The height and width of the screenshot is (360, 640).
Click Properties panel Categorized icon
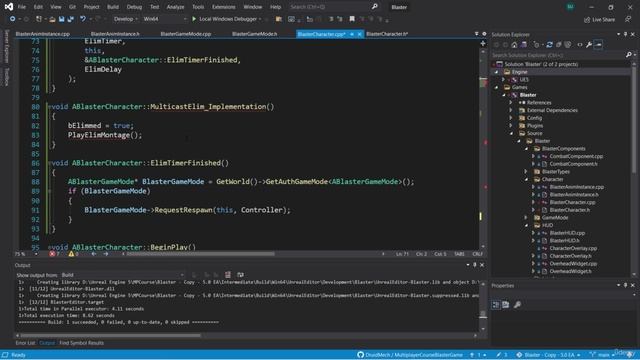[x=496, y=304]
